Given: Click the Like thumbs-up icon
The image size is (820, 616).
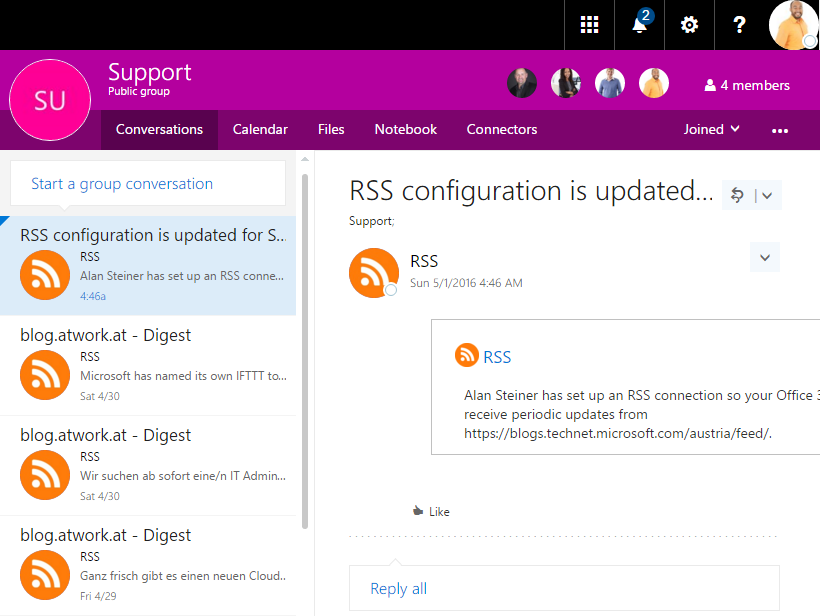Looking at the screenshot, I should click(418, 511).
